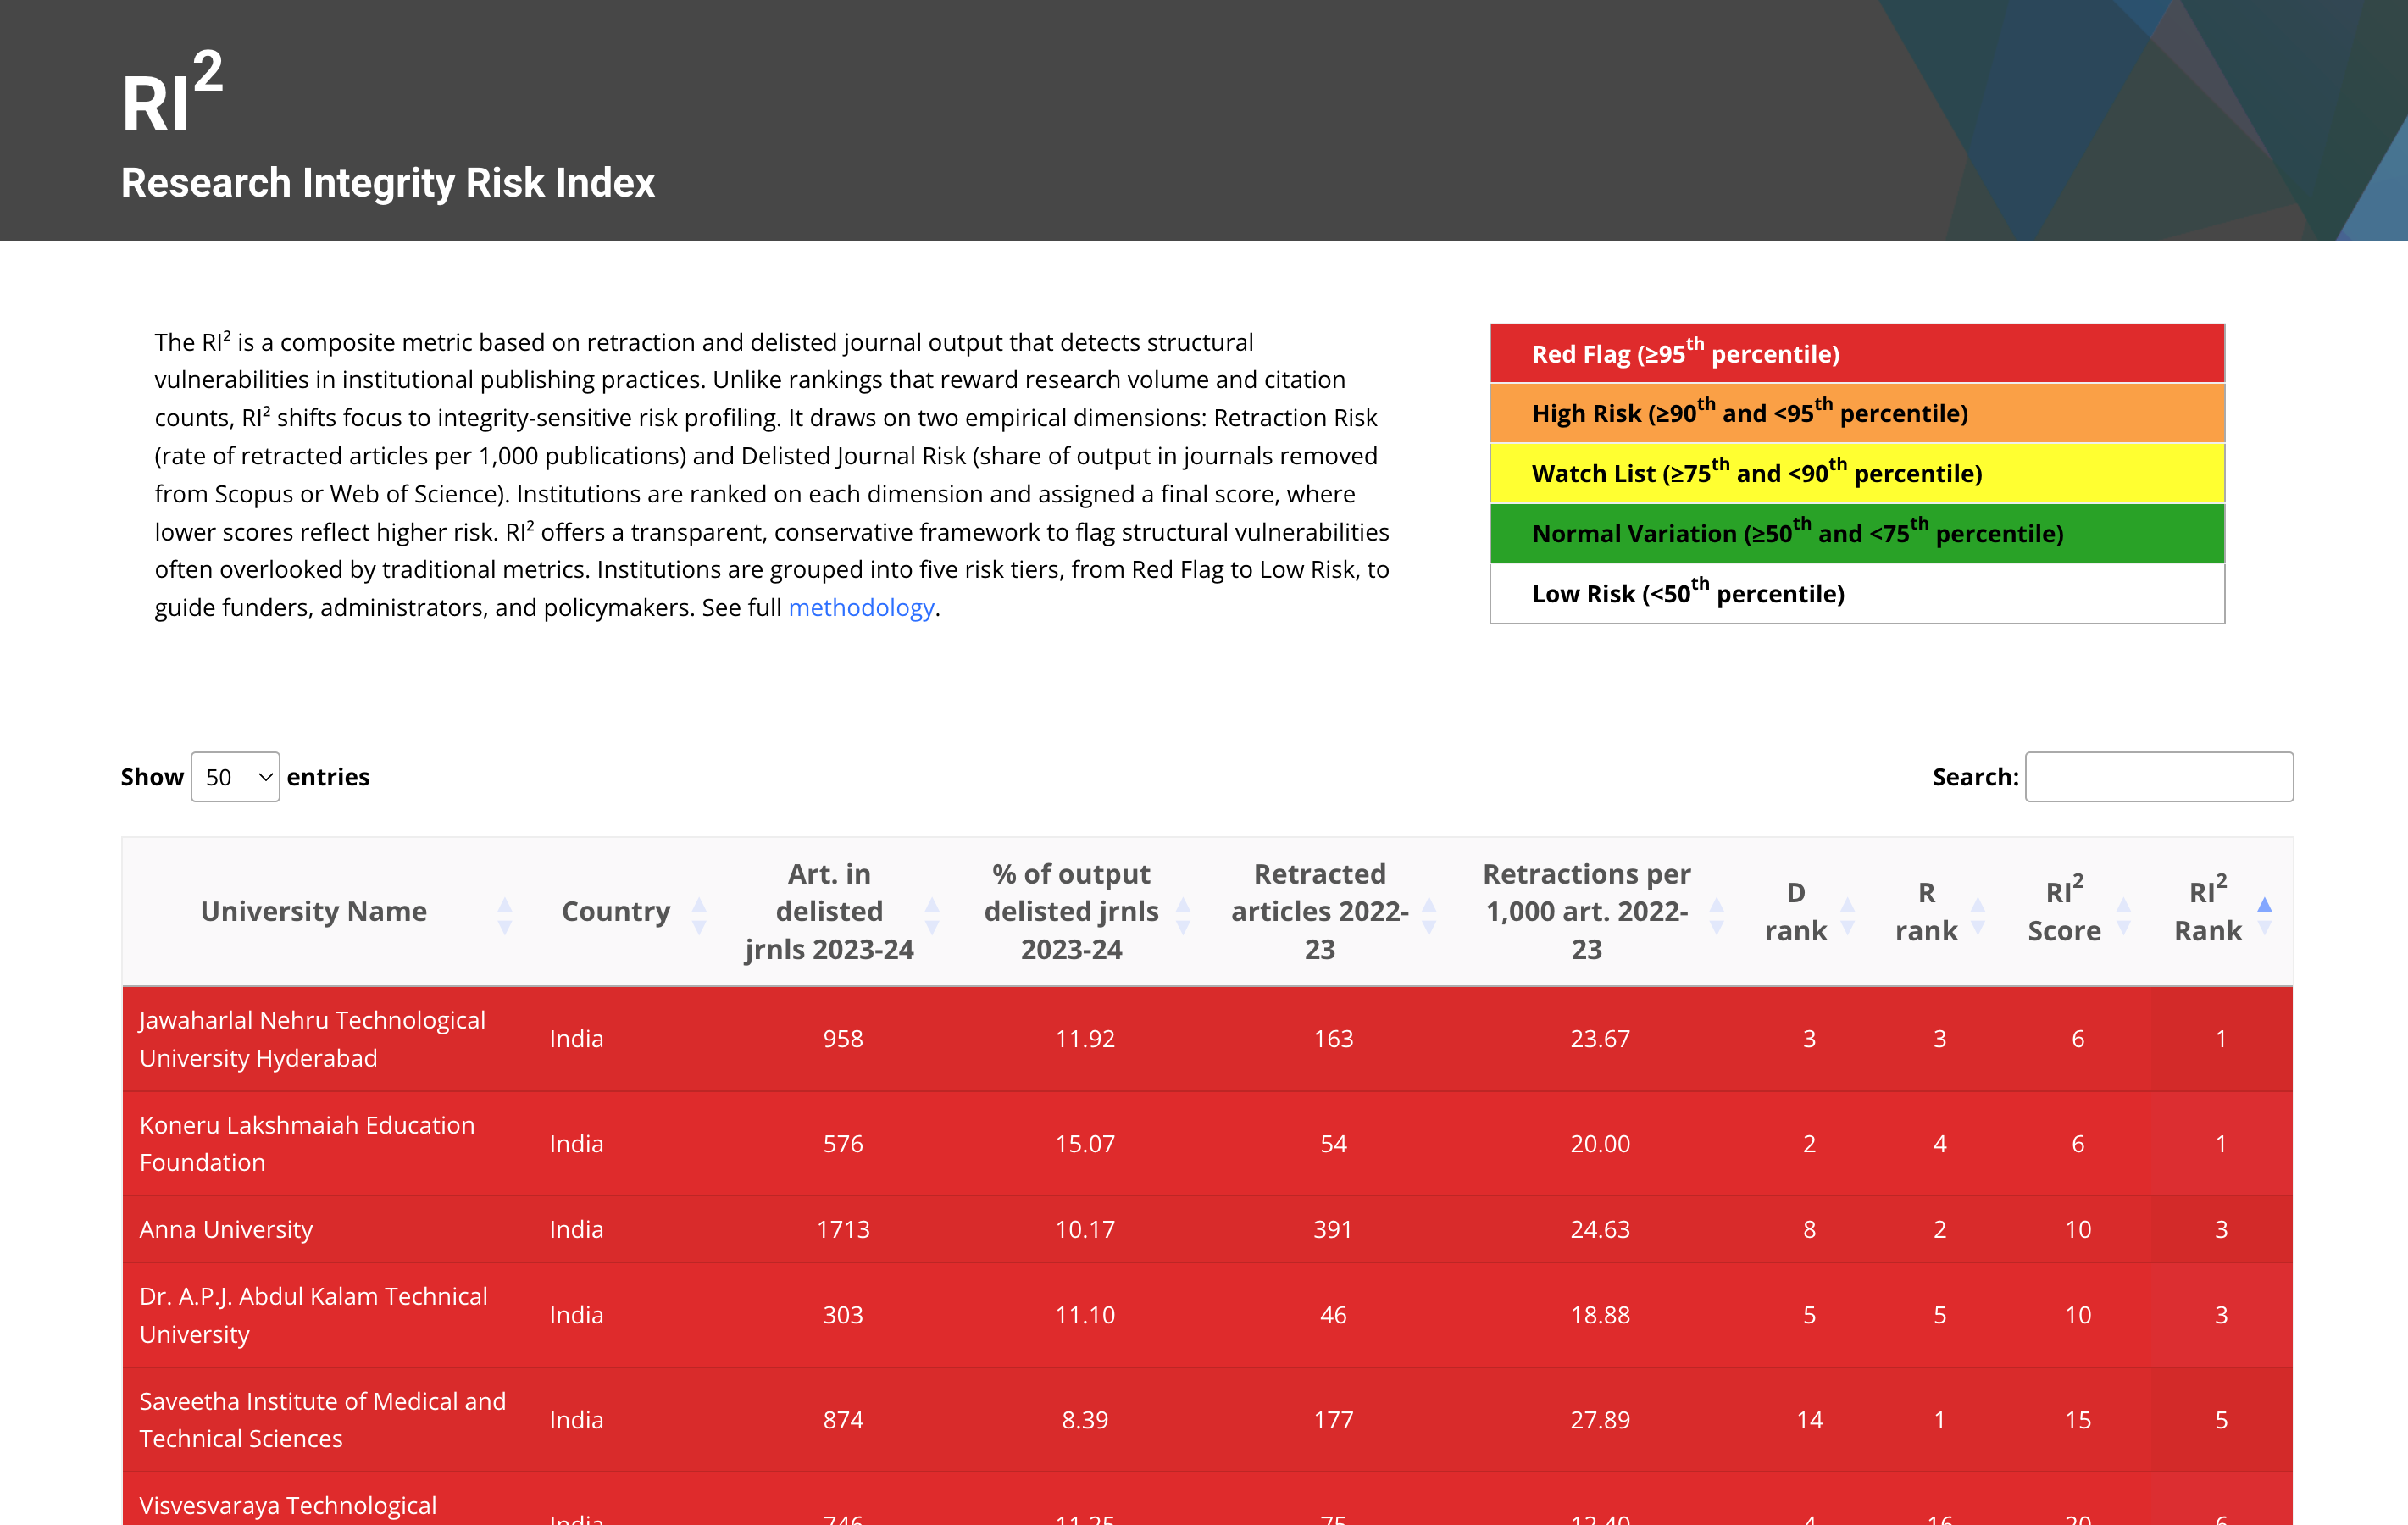Sort by % of output delisted jrnls arrows
The width and height of the screenshot is (2408, 1525).
click(1183, 914)
